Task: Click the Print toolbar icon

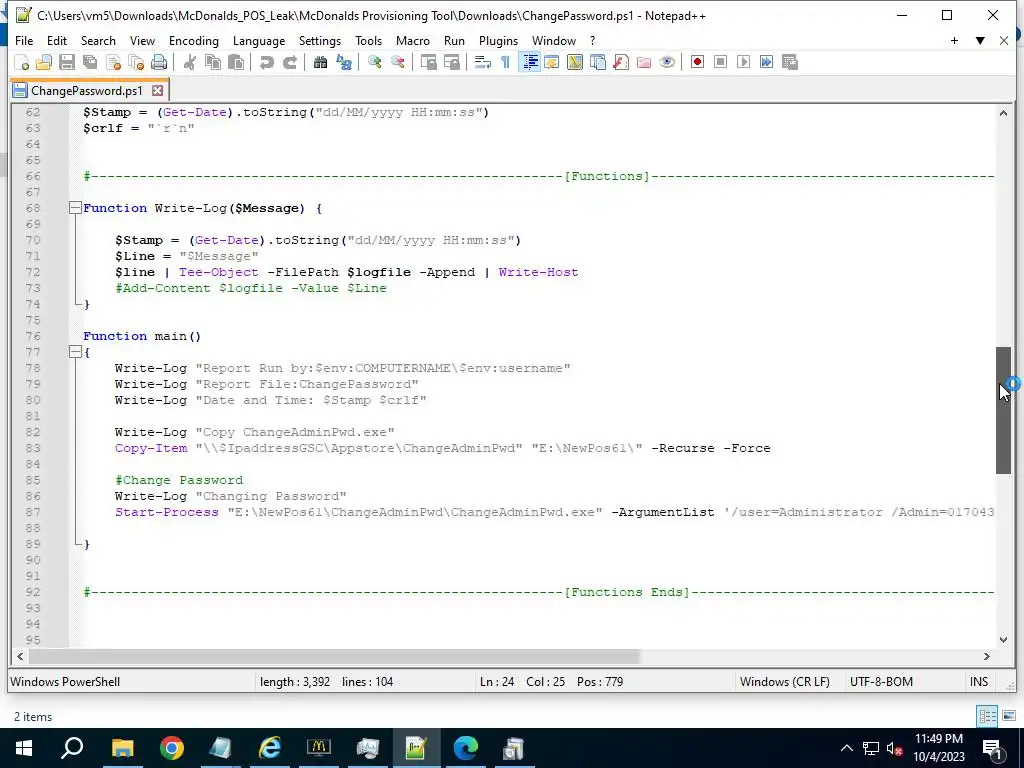Action: [x=159, y=62]
